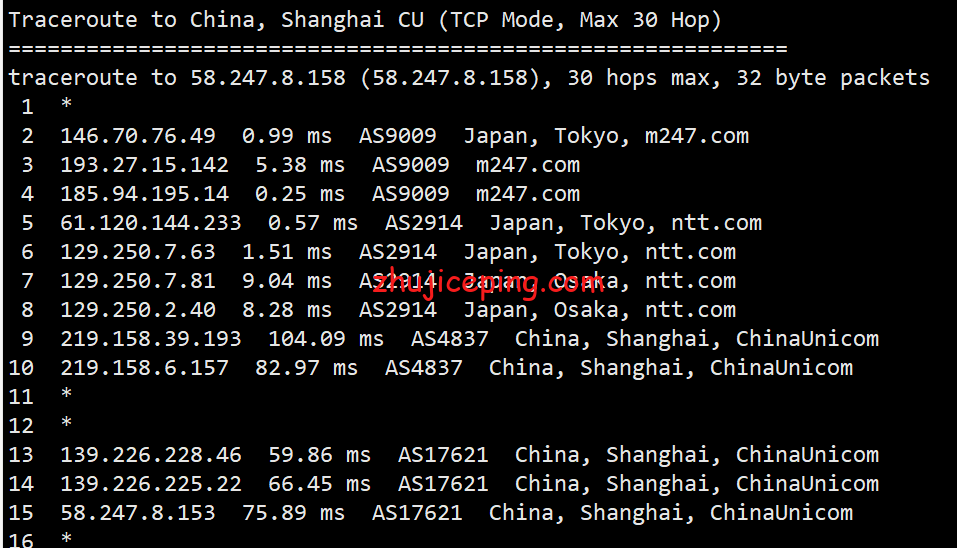Click the 9.04 ms latency value

287,281
